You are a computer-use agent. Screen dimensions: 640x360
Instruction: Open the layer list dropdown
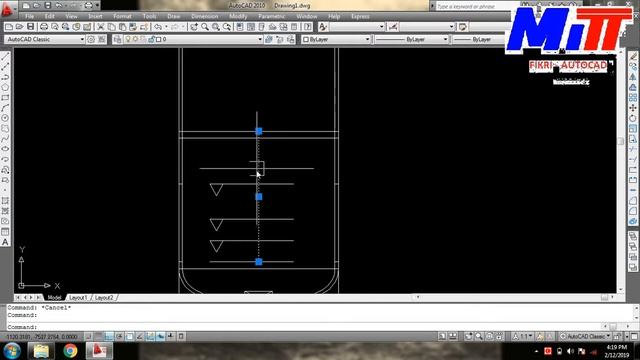coord(193,39)
